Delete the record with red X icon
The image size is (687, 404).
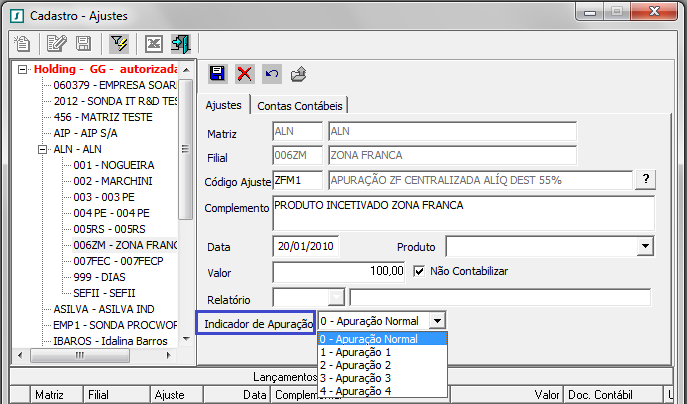point(245,73)
